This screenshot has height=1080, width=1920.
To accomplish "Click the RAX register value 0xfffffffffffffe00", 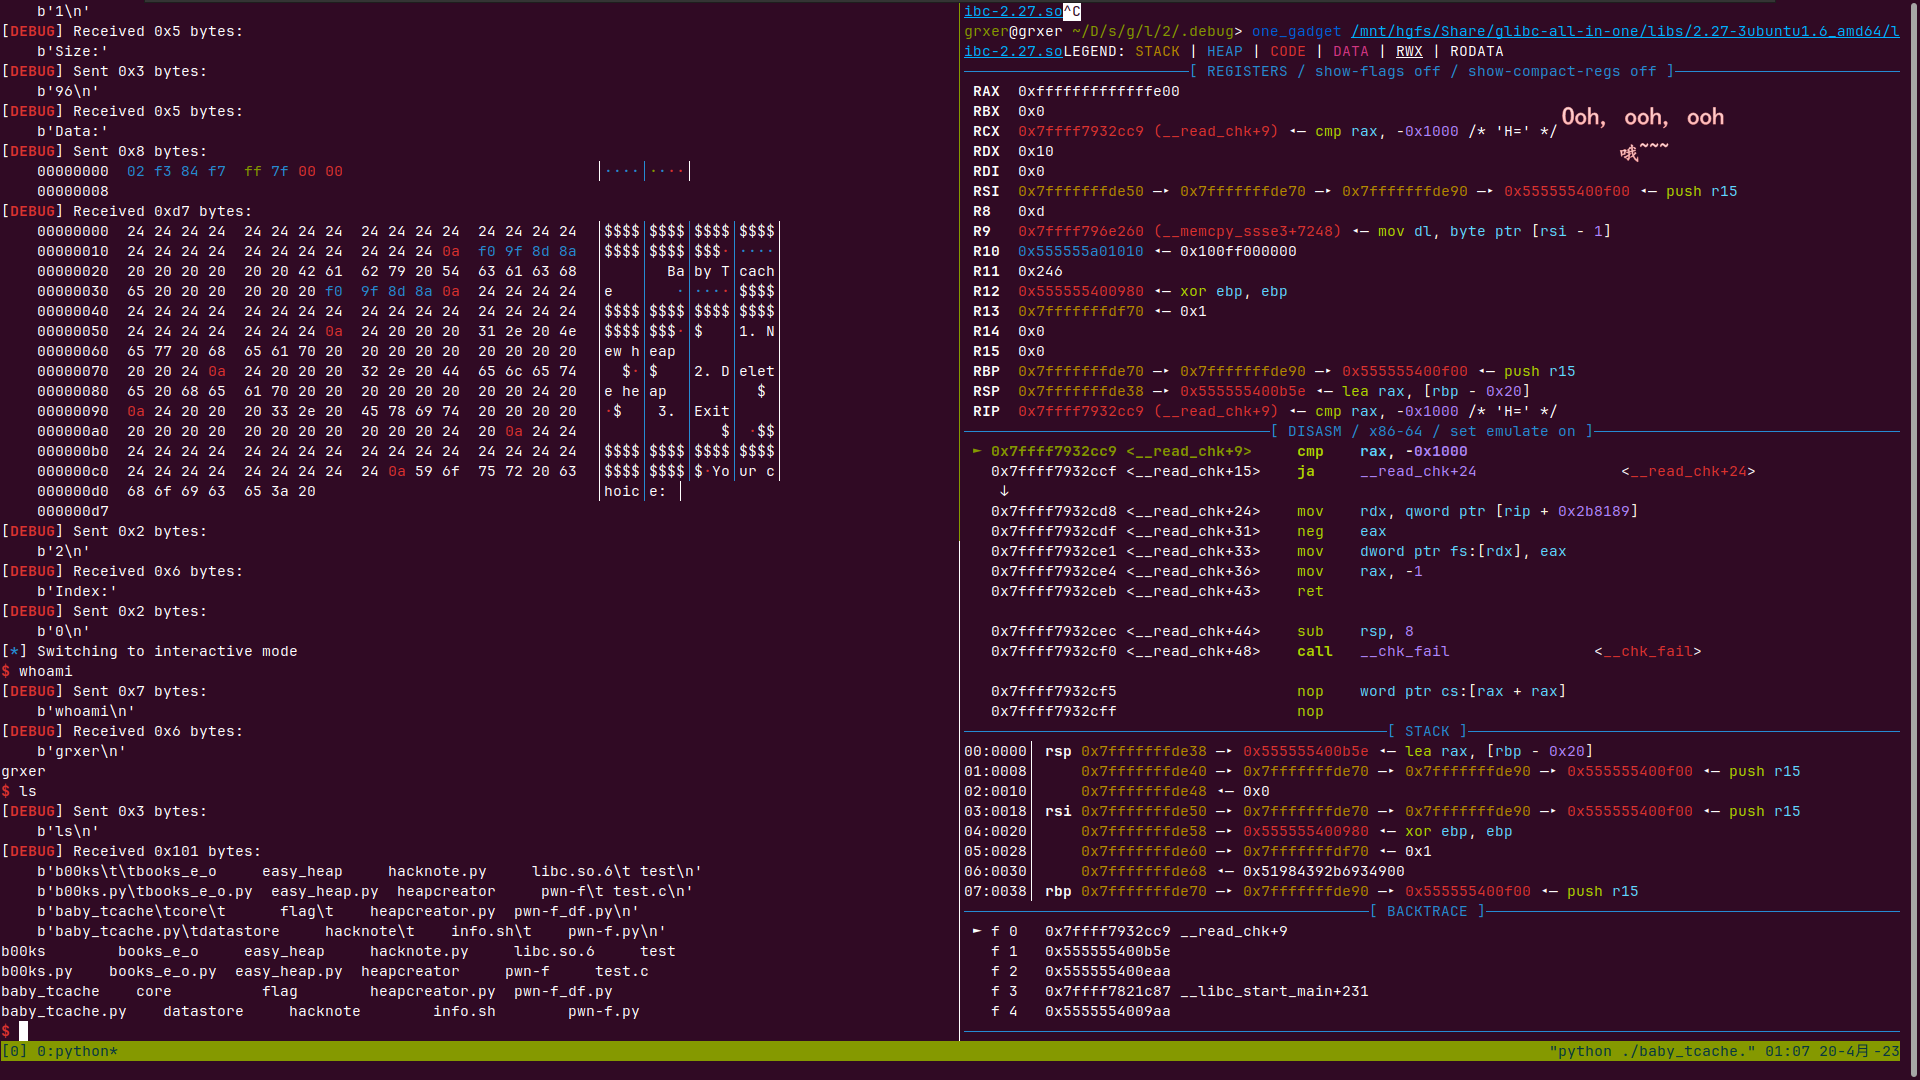I will click(1099, 91).
